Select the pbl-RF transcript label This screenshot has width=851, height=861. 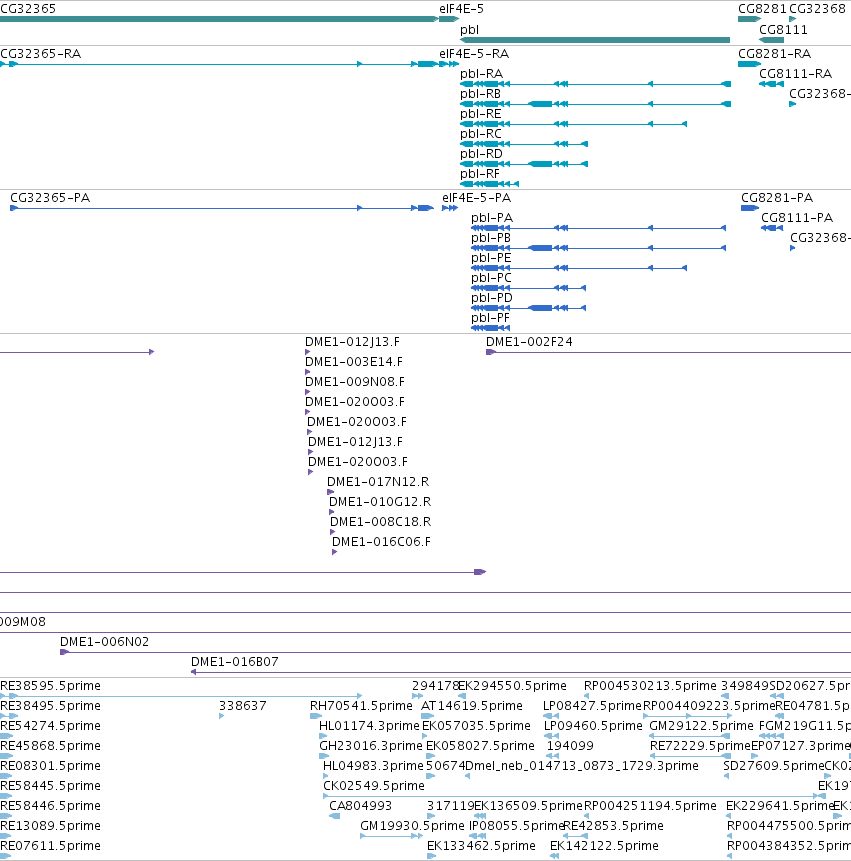tap(479, 174)
